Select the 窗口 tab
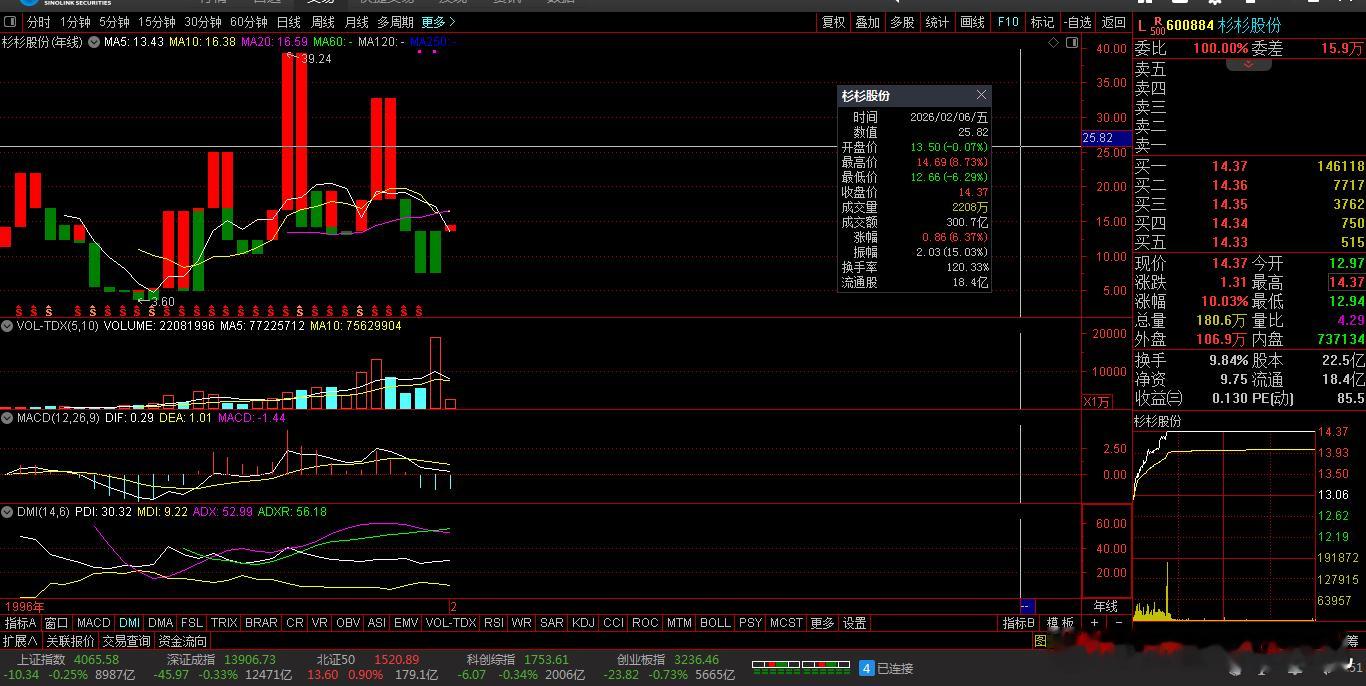The width and height of the screenshot is (1366, 686). (56, 623)
